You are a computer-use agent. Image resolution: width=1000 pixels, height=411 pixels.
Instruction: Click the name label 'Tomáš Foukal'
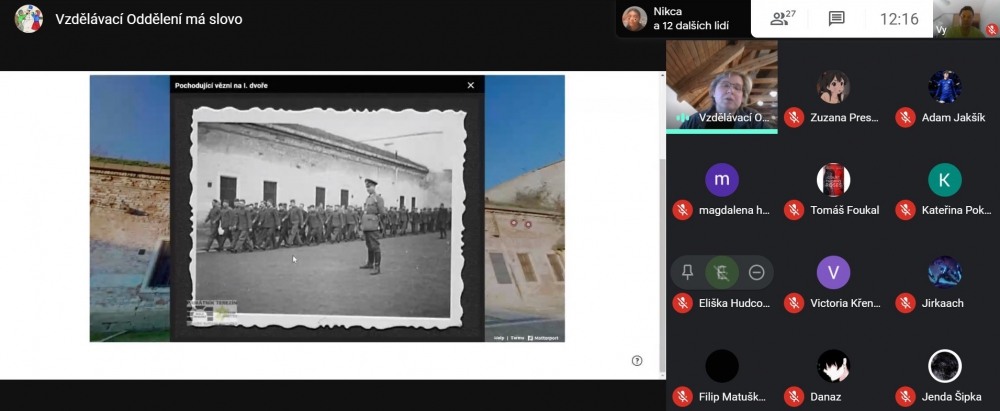click(844, 210)
